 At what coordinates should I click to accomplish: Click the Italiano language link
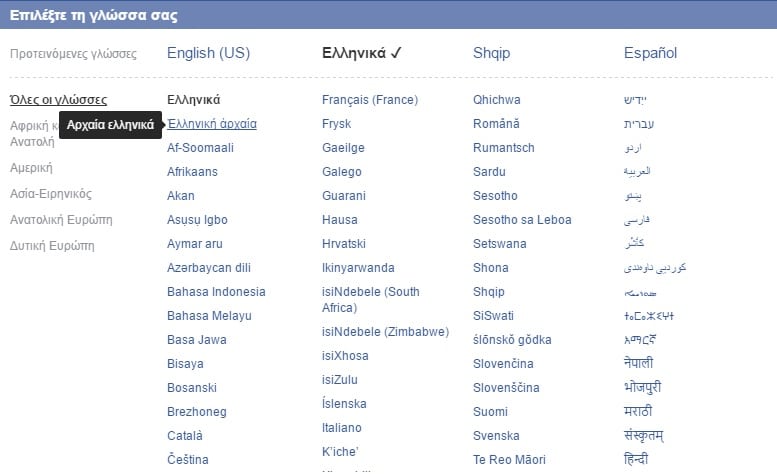point(341,427)
